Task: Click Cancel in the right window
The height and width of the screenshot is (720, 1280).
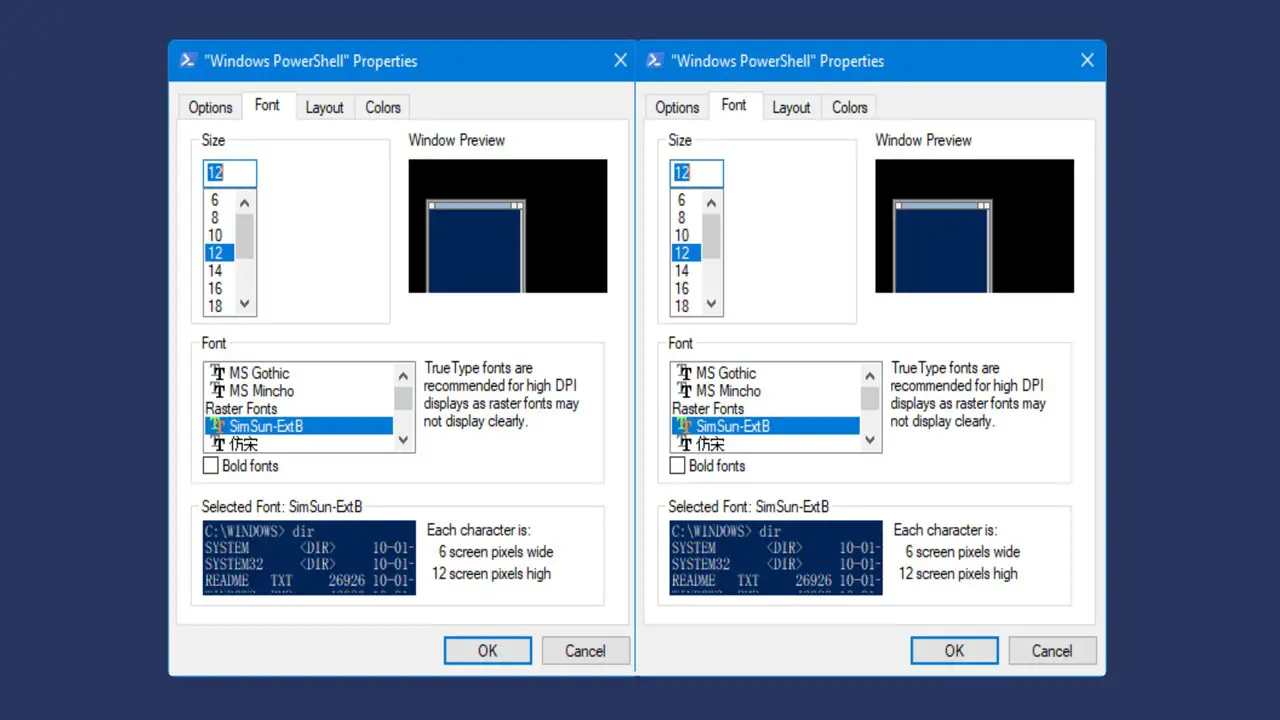Action: point(1052,651)
